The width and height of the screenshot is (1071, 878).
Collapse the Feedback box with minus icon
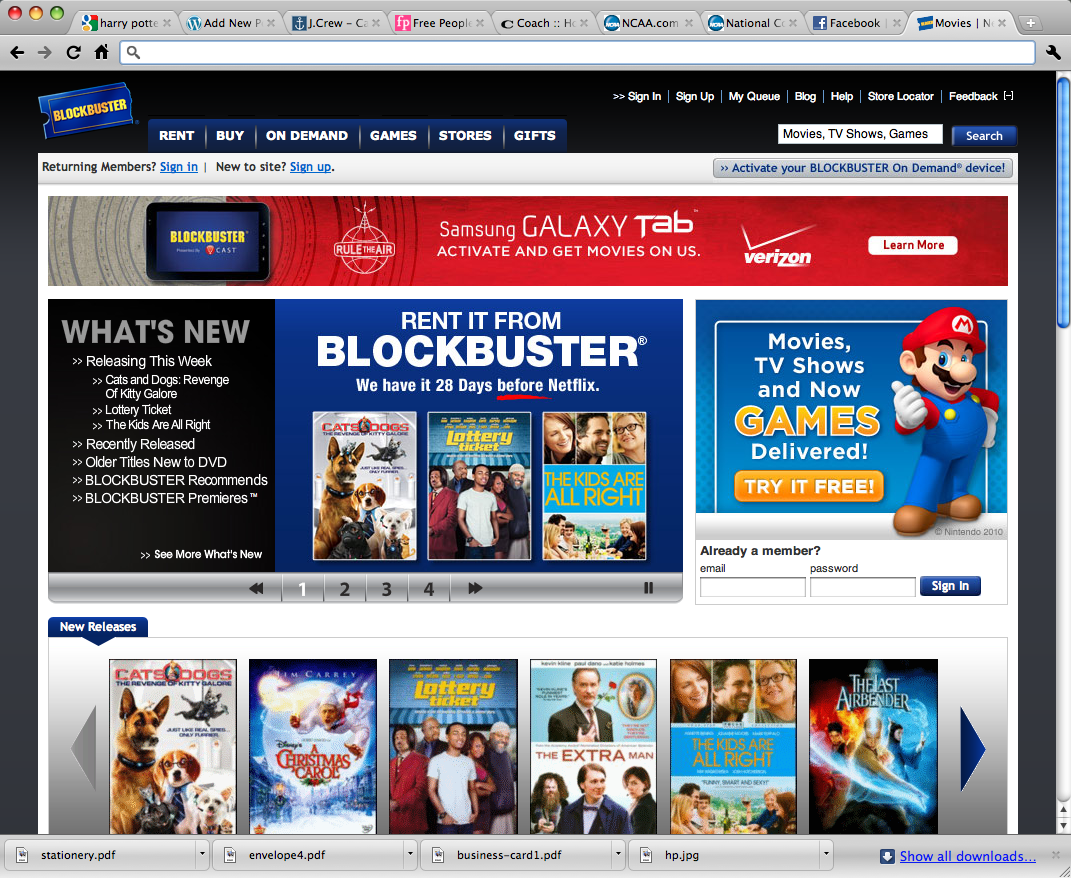(x=1009, y=96)
